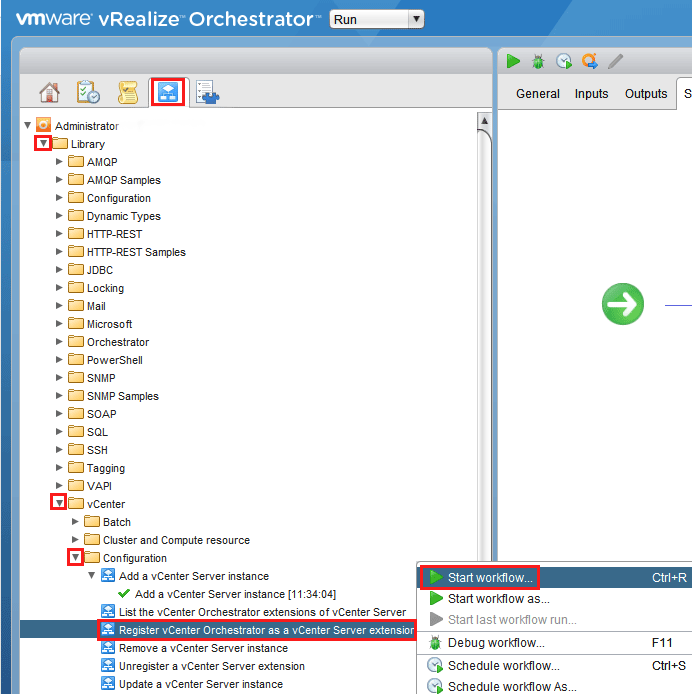Viewport: 692px width, 694px height.
Task: Collapse the Administrator root node
Action: pyautogui.click(x=27, y=125)
